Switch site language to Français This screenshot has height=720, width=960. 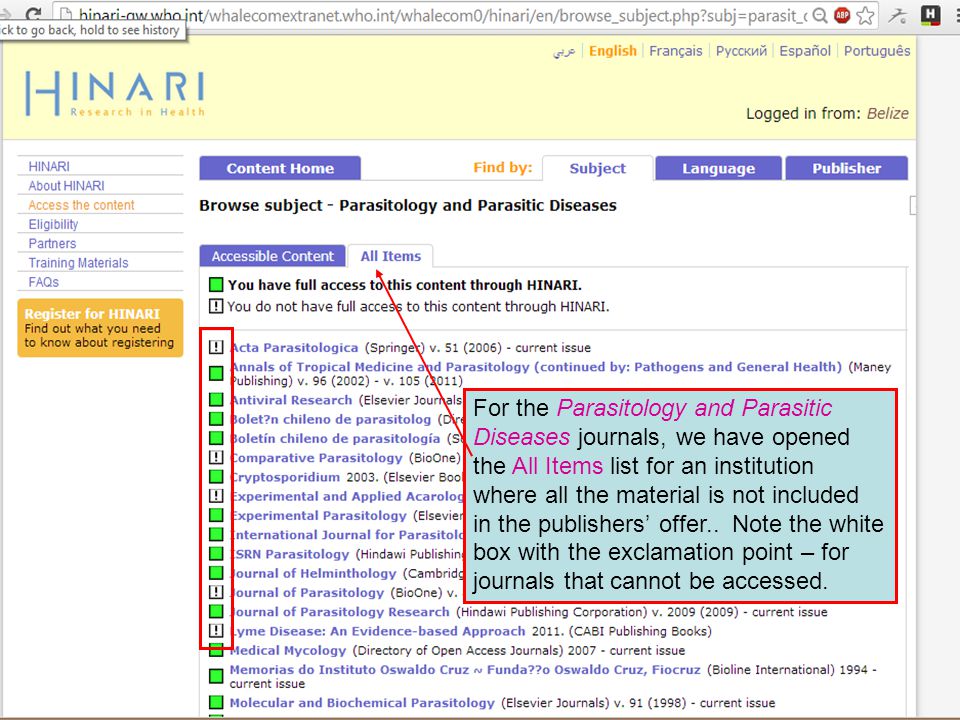[x=676, y=51]
